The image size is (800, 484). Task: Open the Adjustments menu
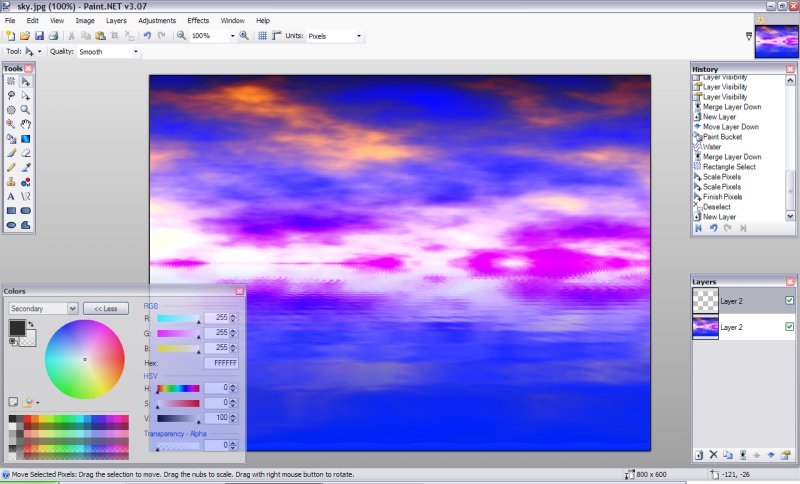157,20
